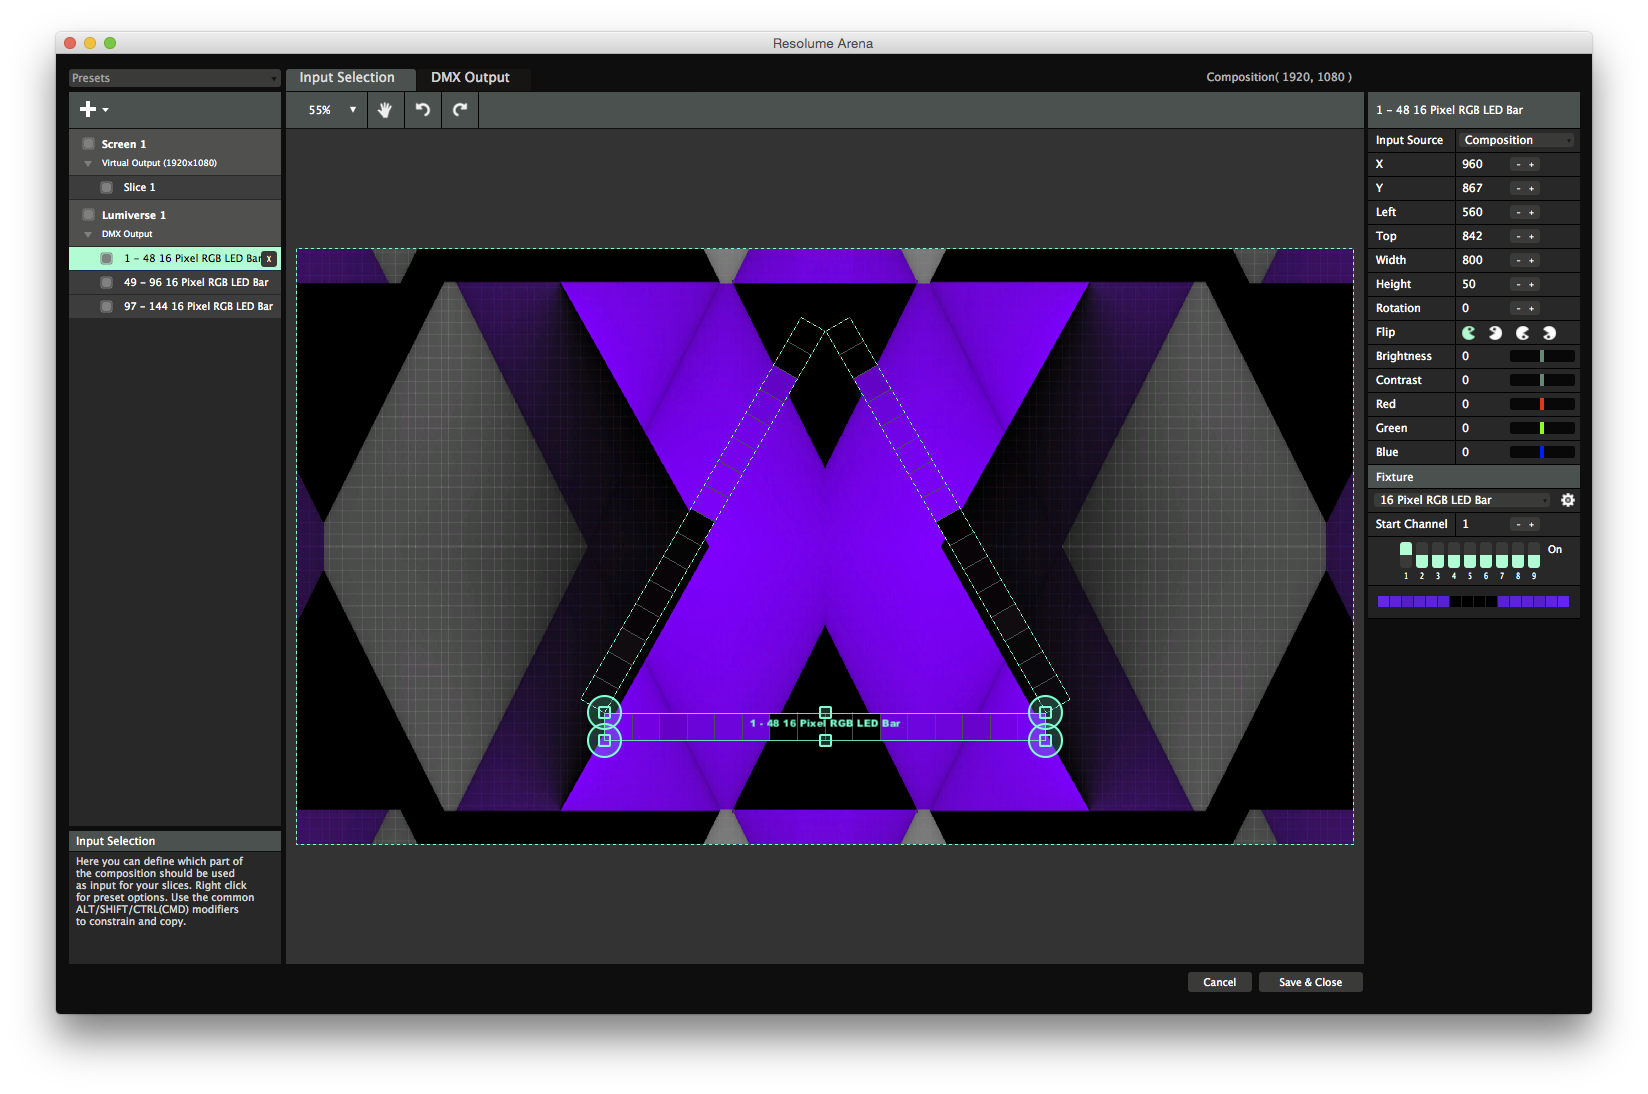Click the add fixture plus icon
1648x1094 pixels.
point(87,109)
